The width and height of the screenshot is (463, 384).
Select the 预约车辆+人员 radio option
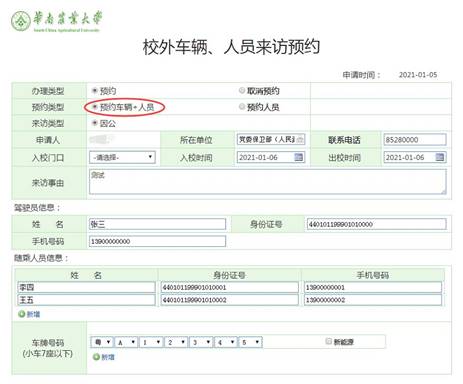point(95,107)
